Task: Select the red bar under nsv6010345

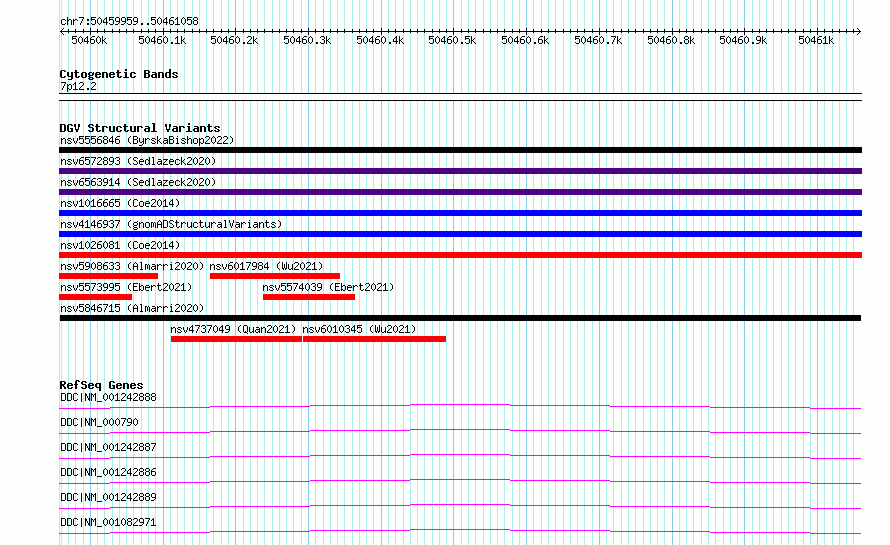Action: click(x=375, y=339)
